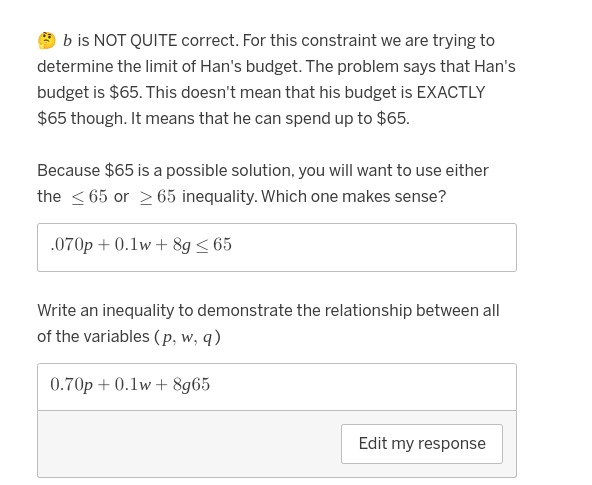The width and height of the screenshot is (592, 485).
Task: Click the thinking face emoji
Action: 46,41
